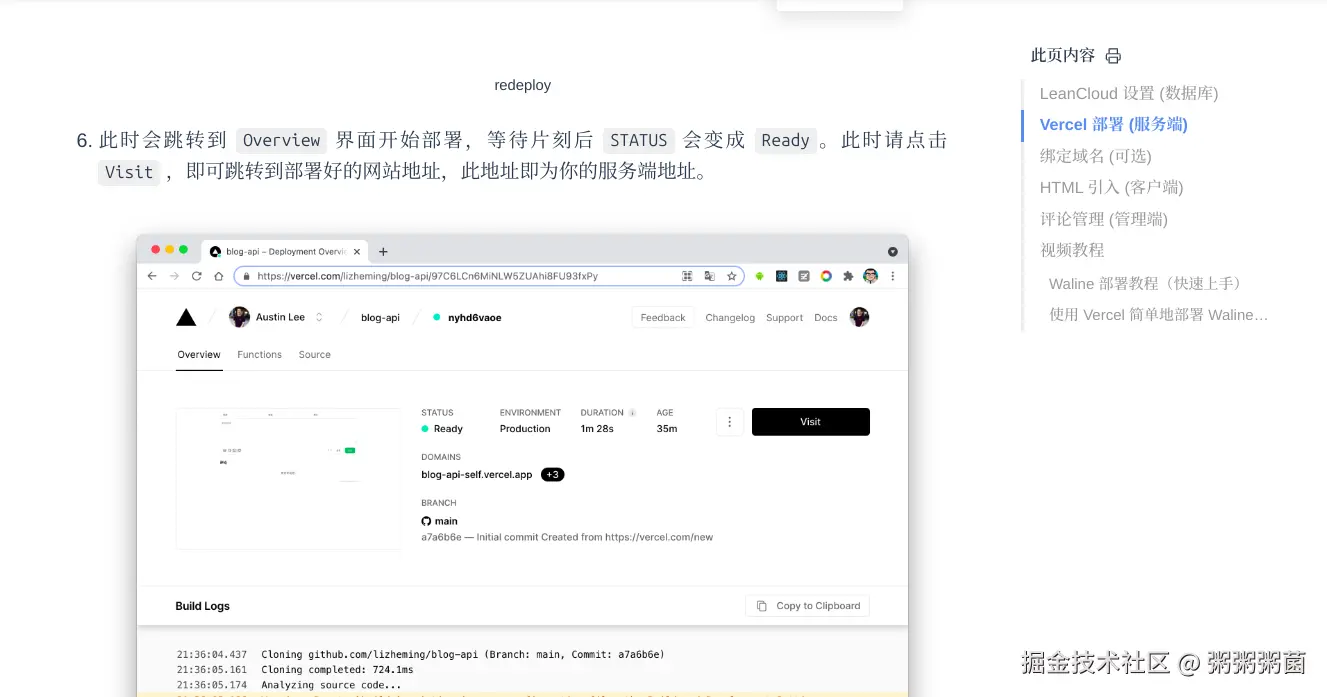Viewport: 1327px width, 697px height.
Task: Open the Chrome three-dot menu
Action: click(x=892, y=276)
